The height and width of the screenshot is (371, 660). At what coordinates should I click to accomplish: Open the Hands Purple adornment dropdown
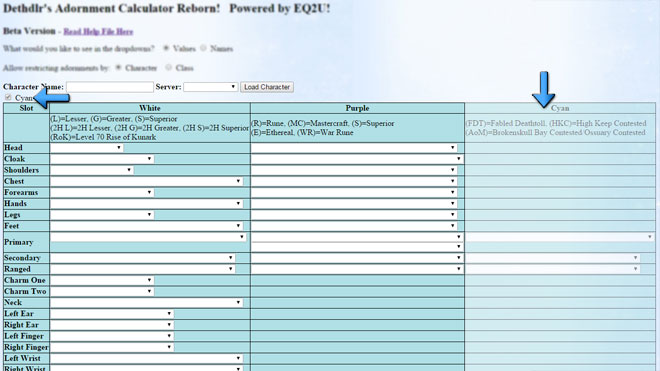click(354, 203)
